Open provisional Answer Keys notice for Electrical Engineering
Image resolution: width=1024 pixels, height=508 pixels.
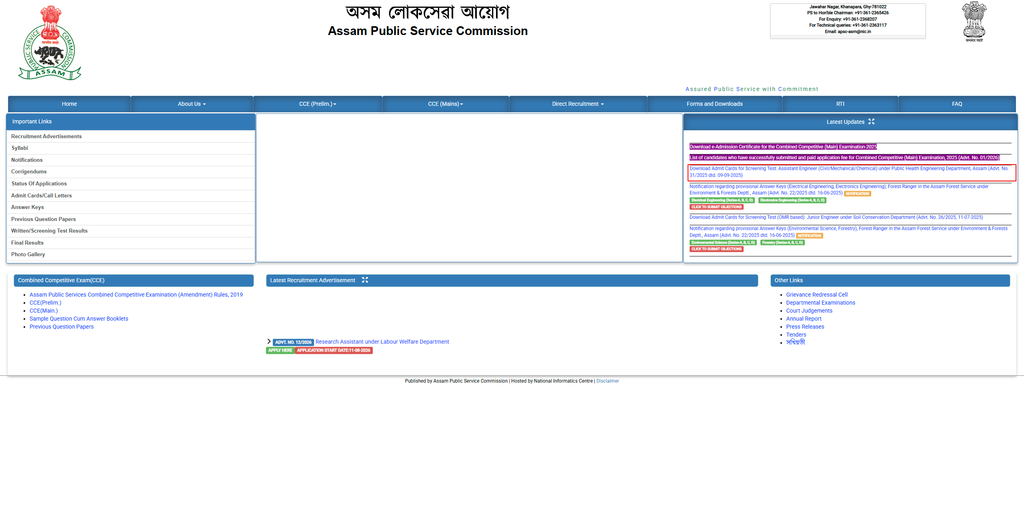[839, 189]
